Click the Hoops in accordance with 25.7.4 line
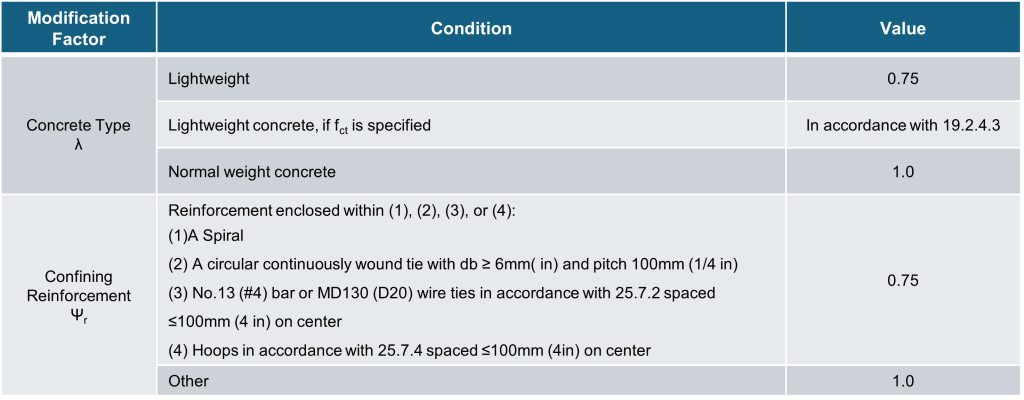Image resolution: width=1024 pixels, height=400 pixels. click(x=409, y=350)
